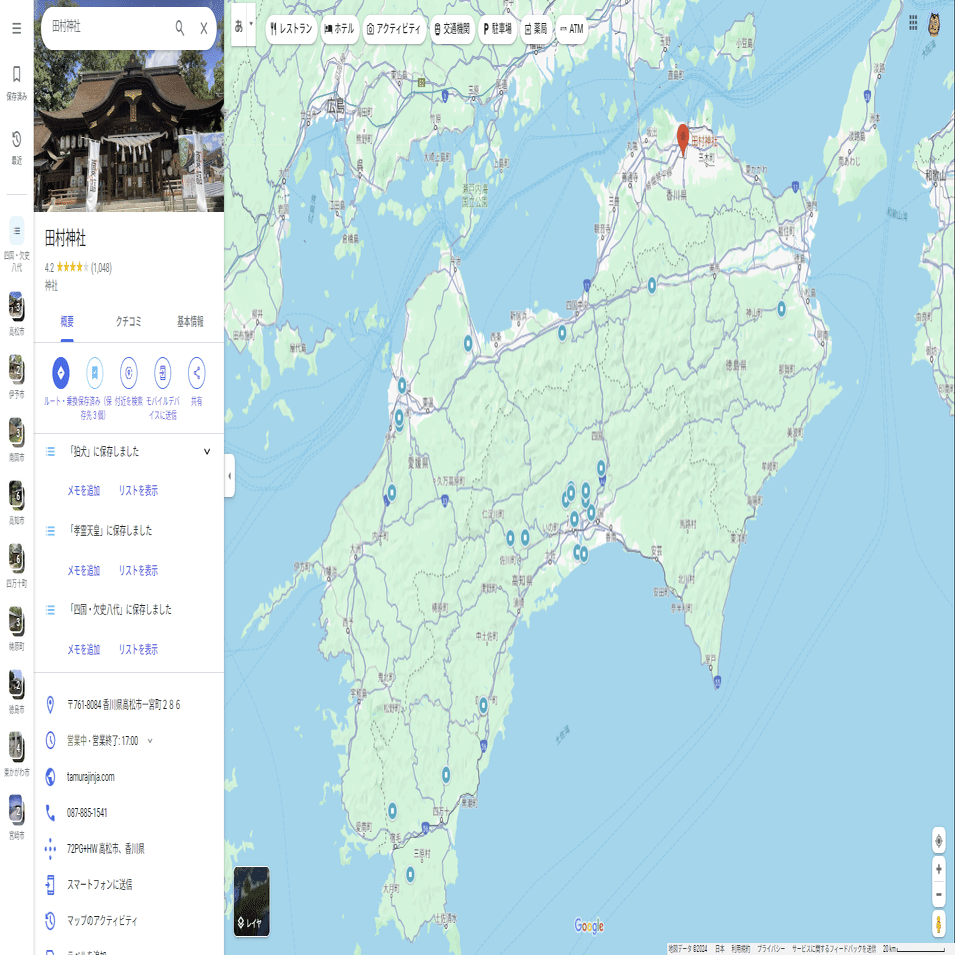This screenshot has height=955, width=955.
Task: Filter by 駐車場 chip
Action: point(498,29)
